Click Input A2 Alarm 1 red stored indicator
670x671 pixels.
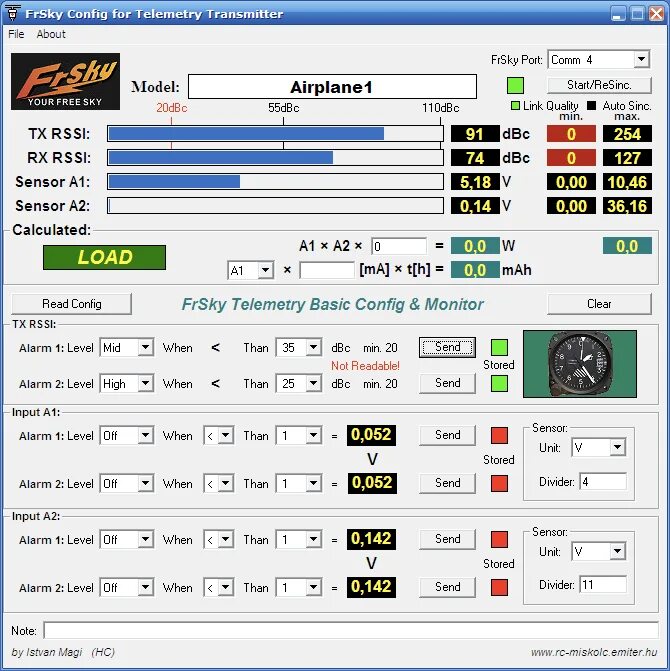pos(499,539)
